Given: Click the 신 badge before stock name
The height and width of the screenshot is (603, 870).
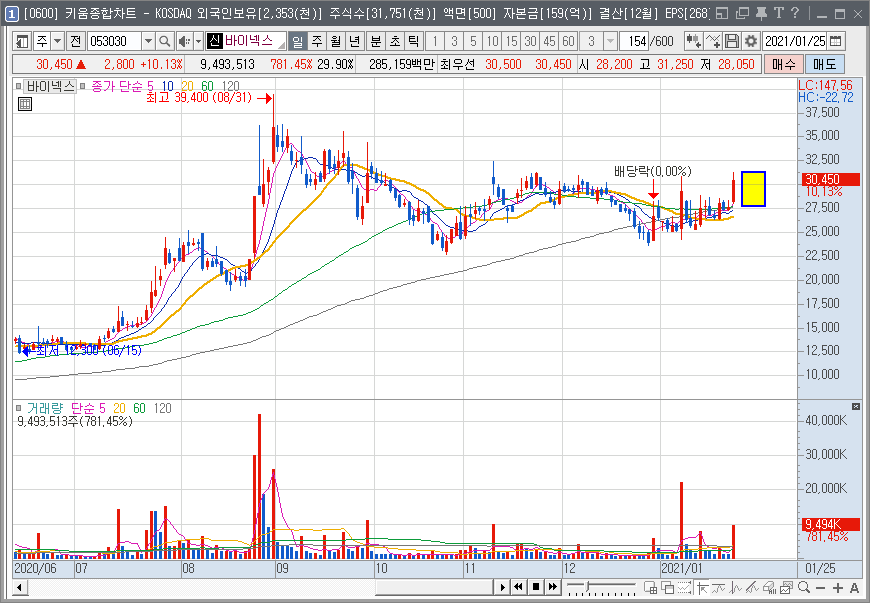Looking at the screenshot, I should point(214,41).
